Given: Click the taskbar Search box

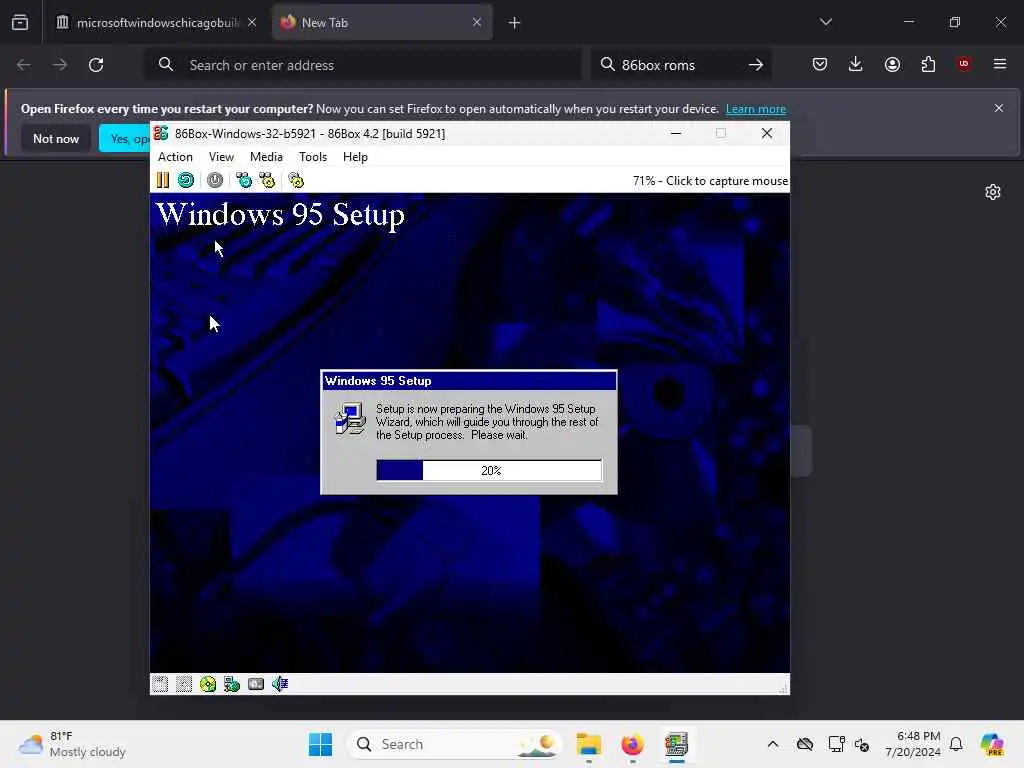Looking at the screenshot, I should [x=456, y=744].
